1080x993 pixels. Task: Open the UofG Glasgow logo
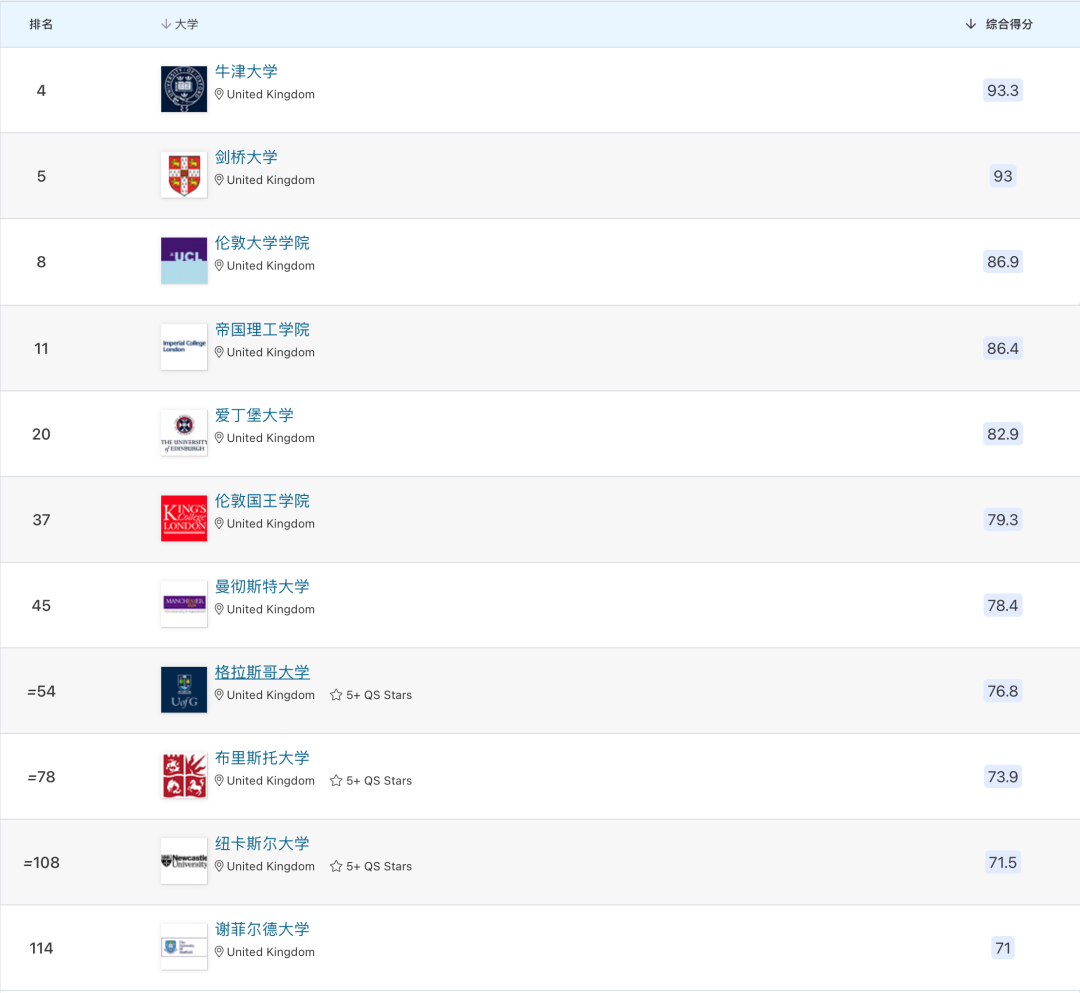click(184, 690)
